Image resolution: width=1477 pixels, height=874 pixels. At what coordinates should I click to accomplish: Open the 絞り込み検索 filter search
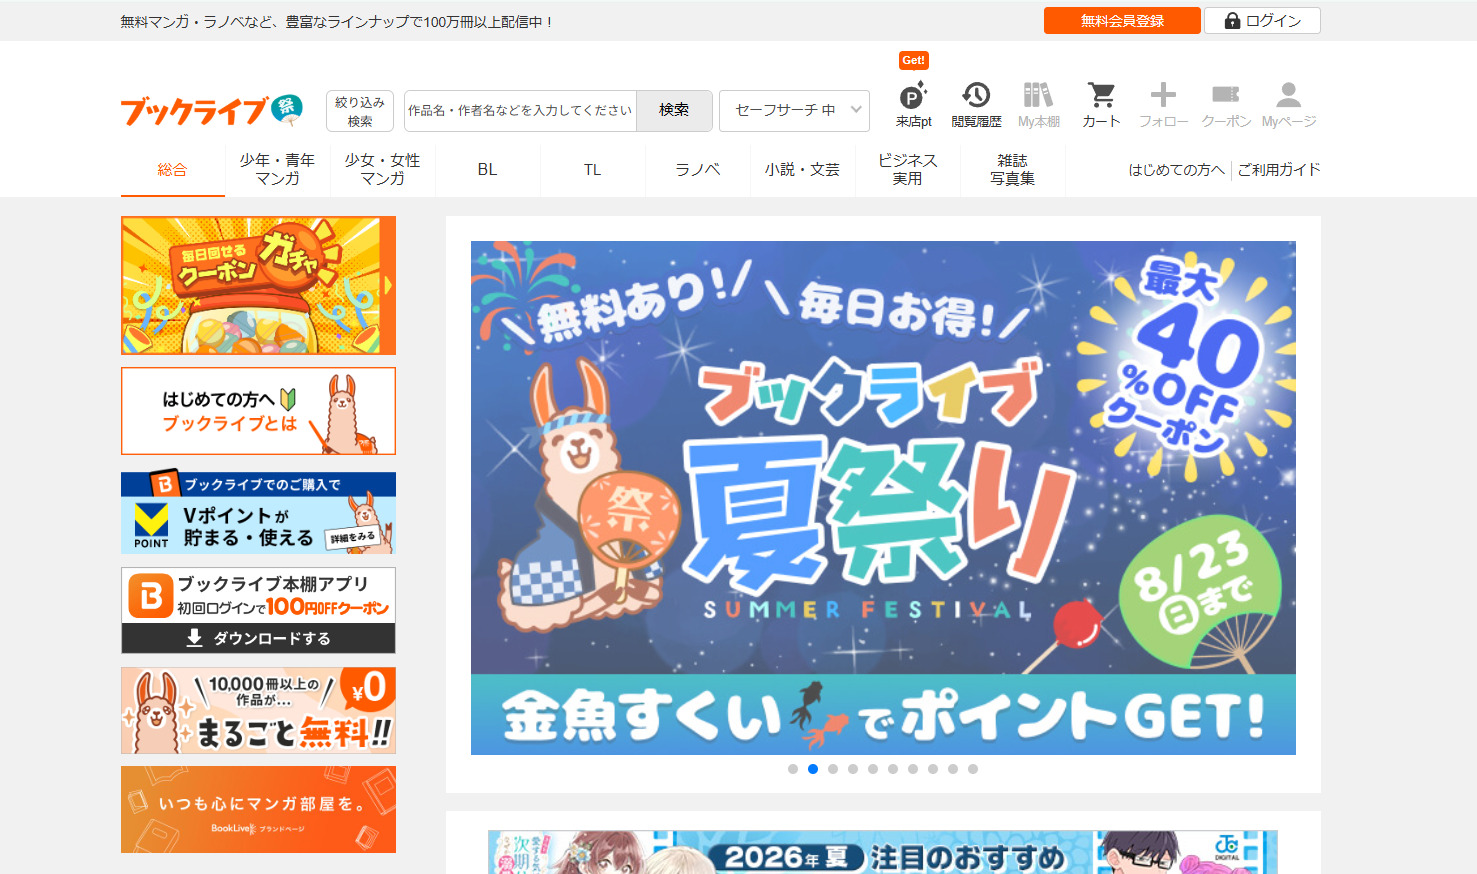(x=360, y=111)
